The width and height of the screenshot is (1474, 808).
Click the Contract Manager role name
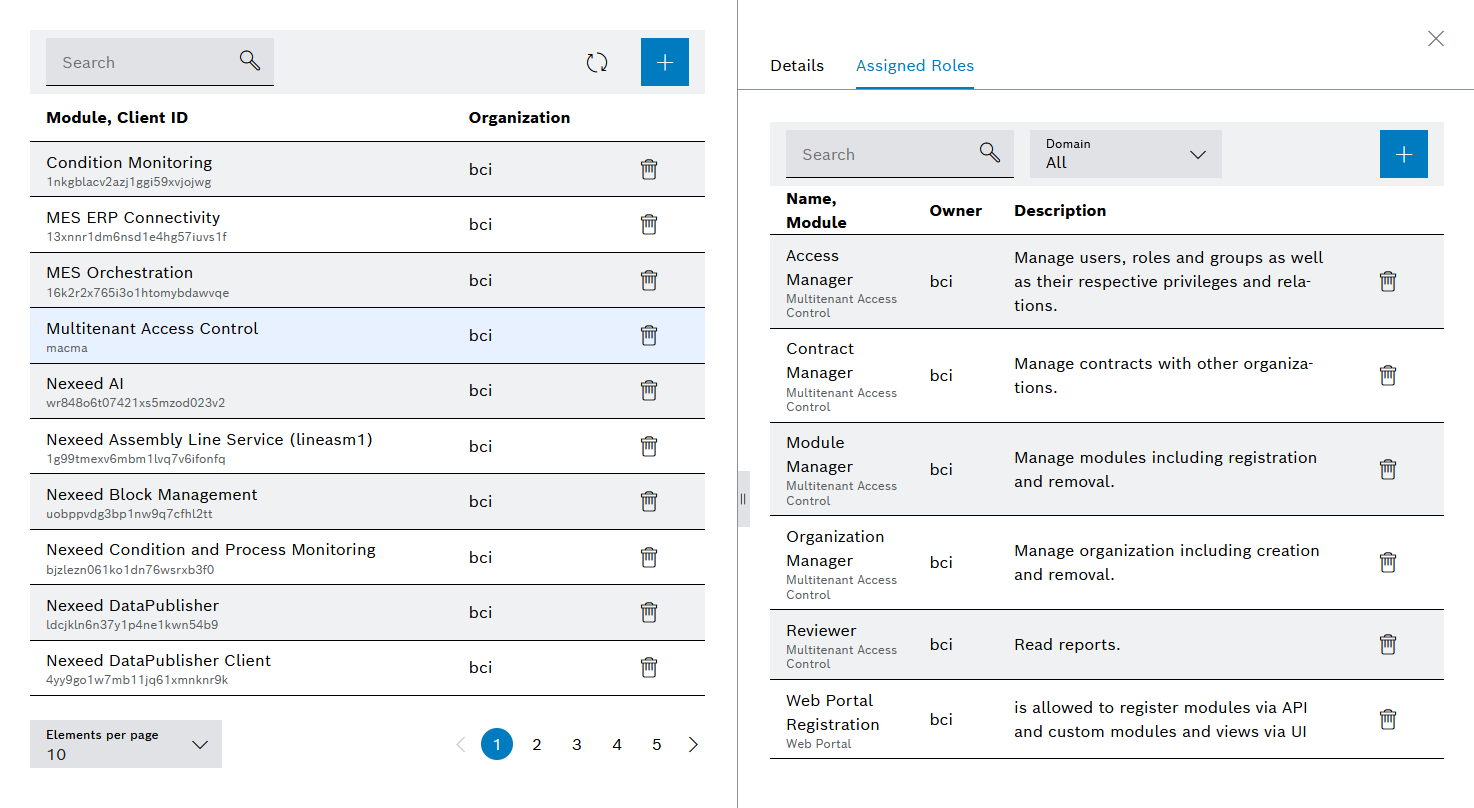820,361
